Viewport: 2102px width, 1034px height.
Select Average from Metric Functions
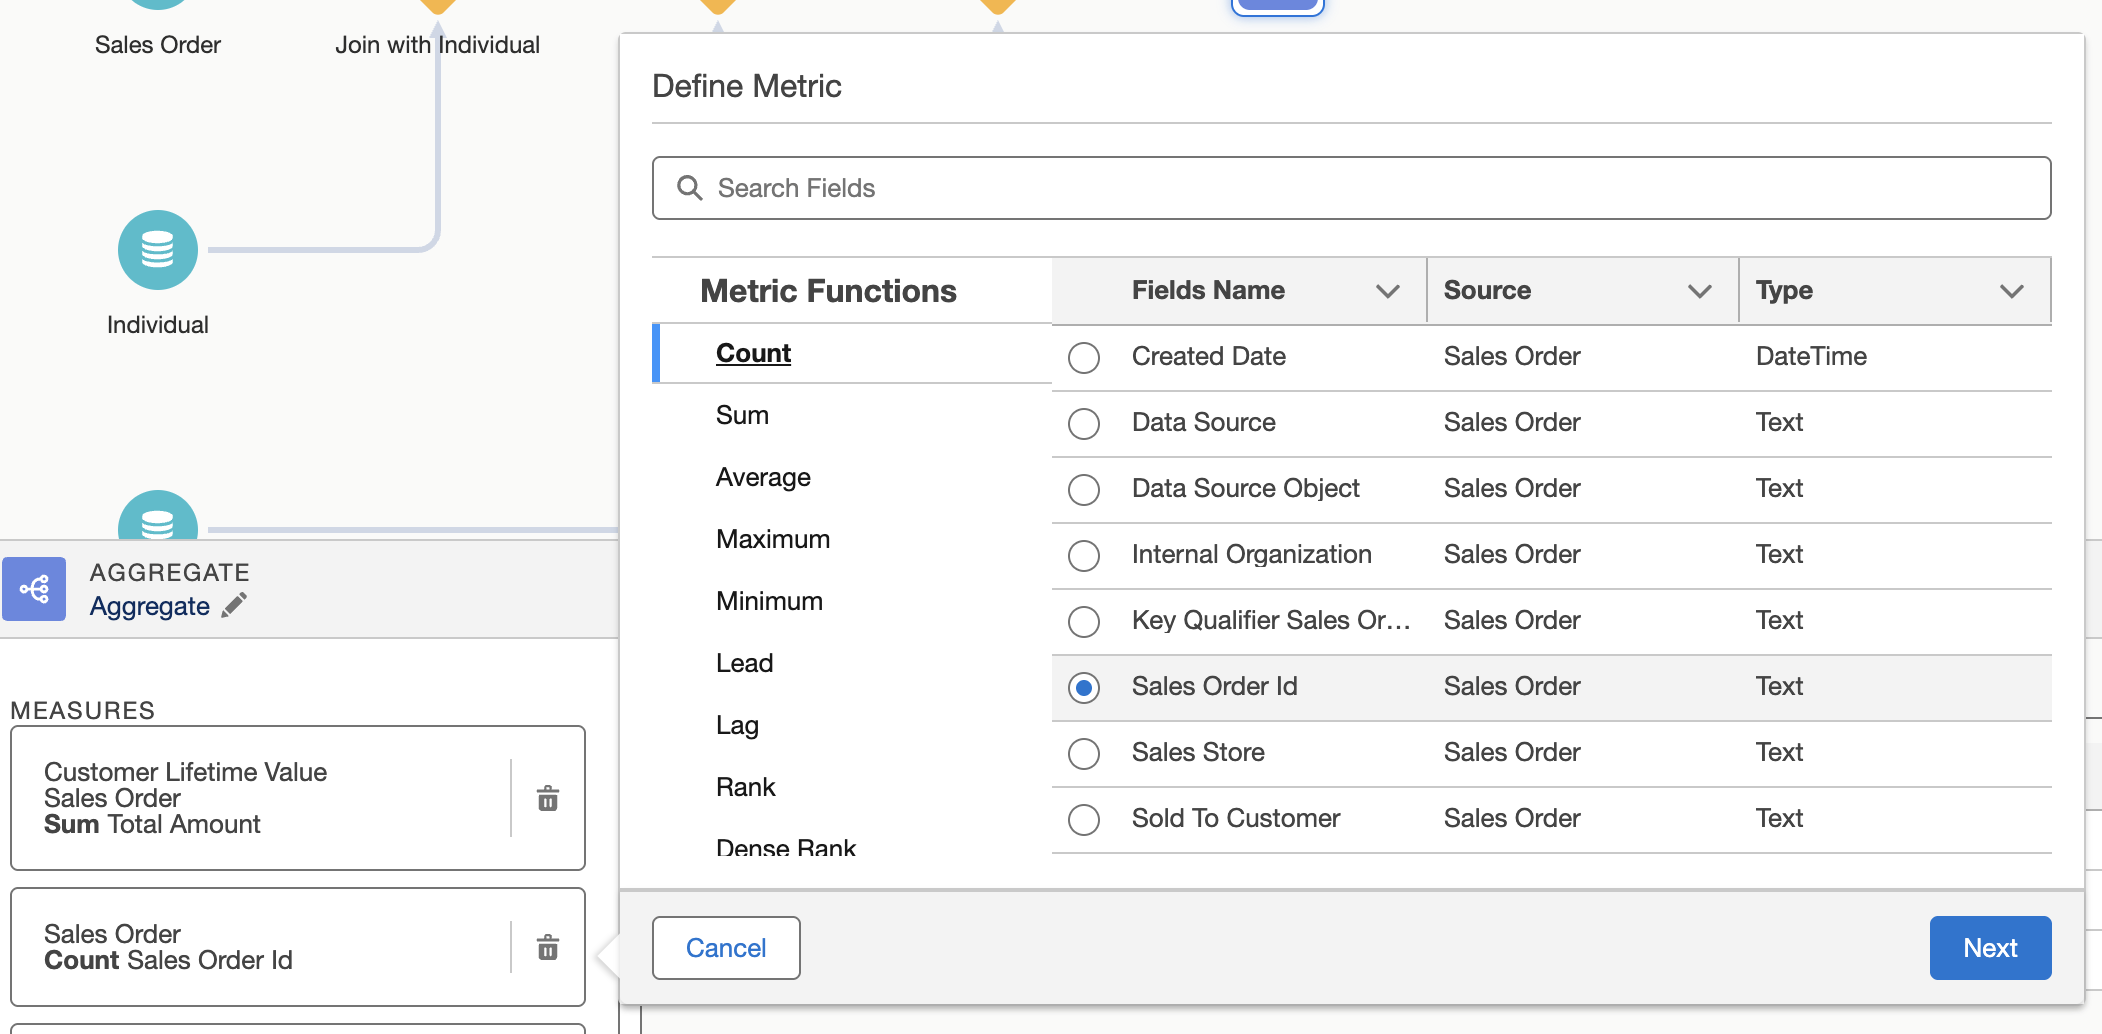click(763, 477)
